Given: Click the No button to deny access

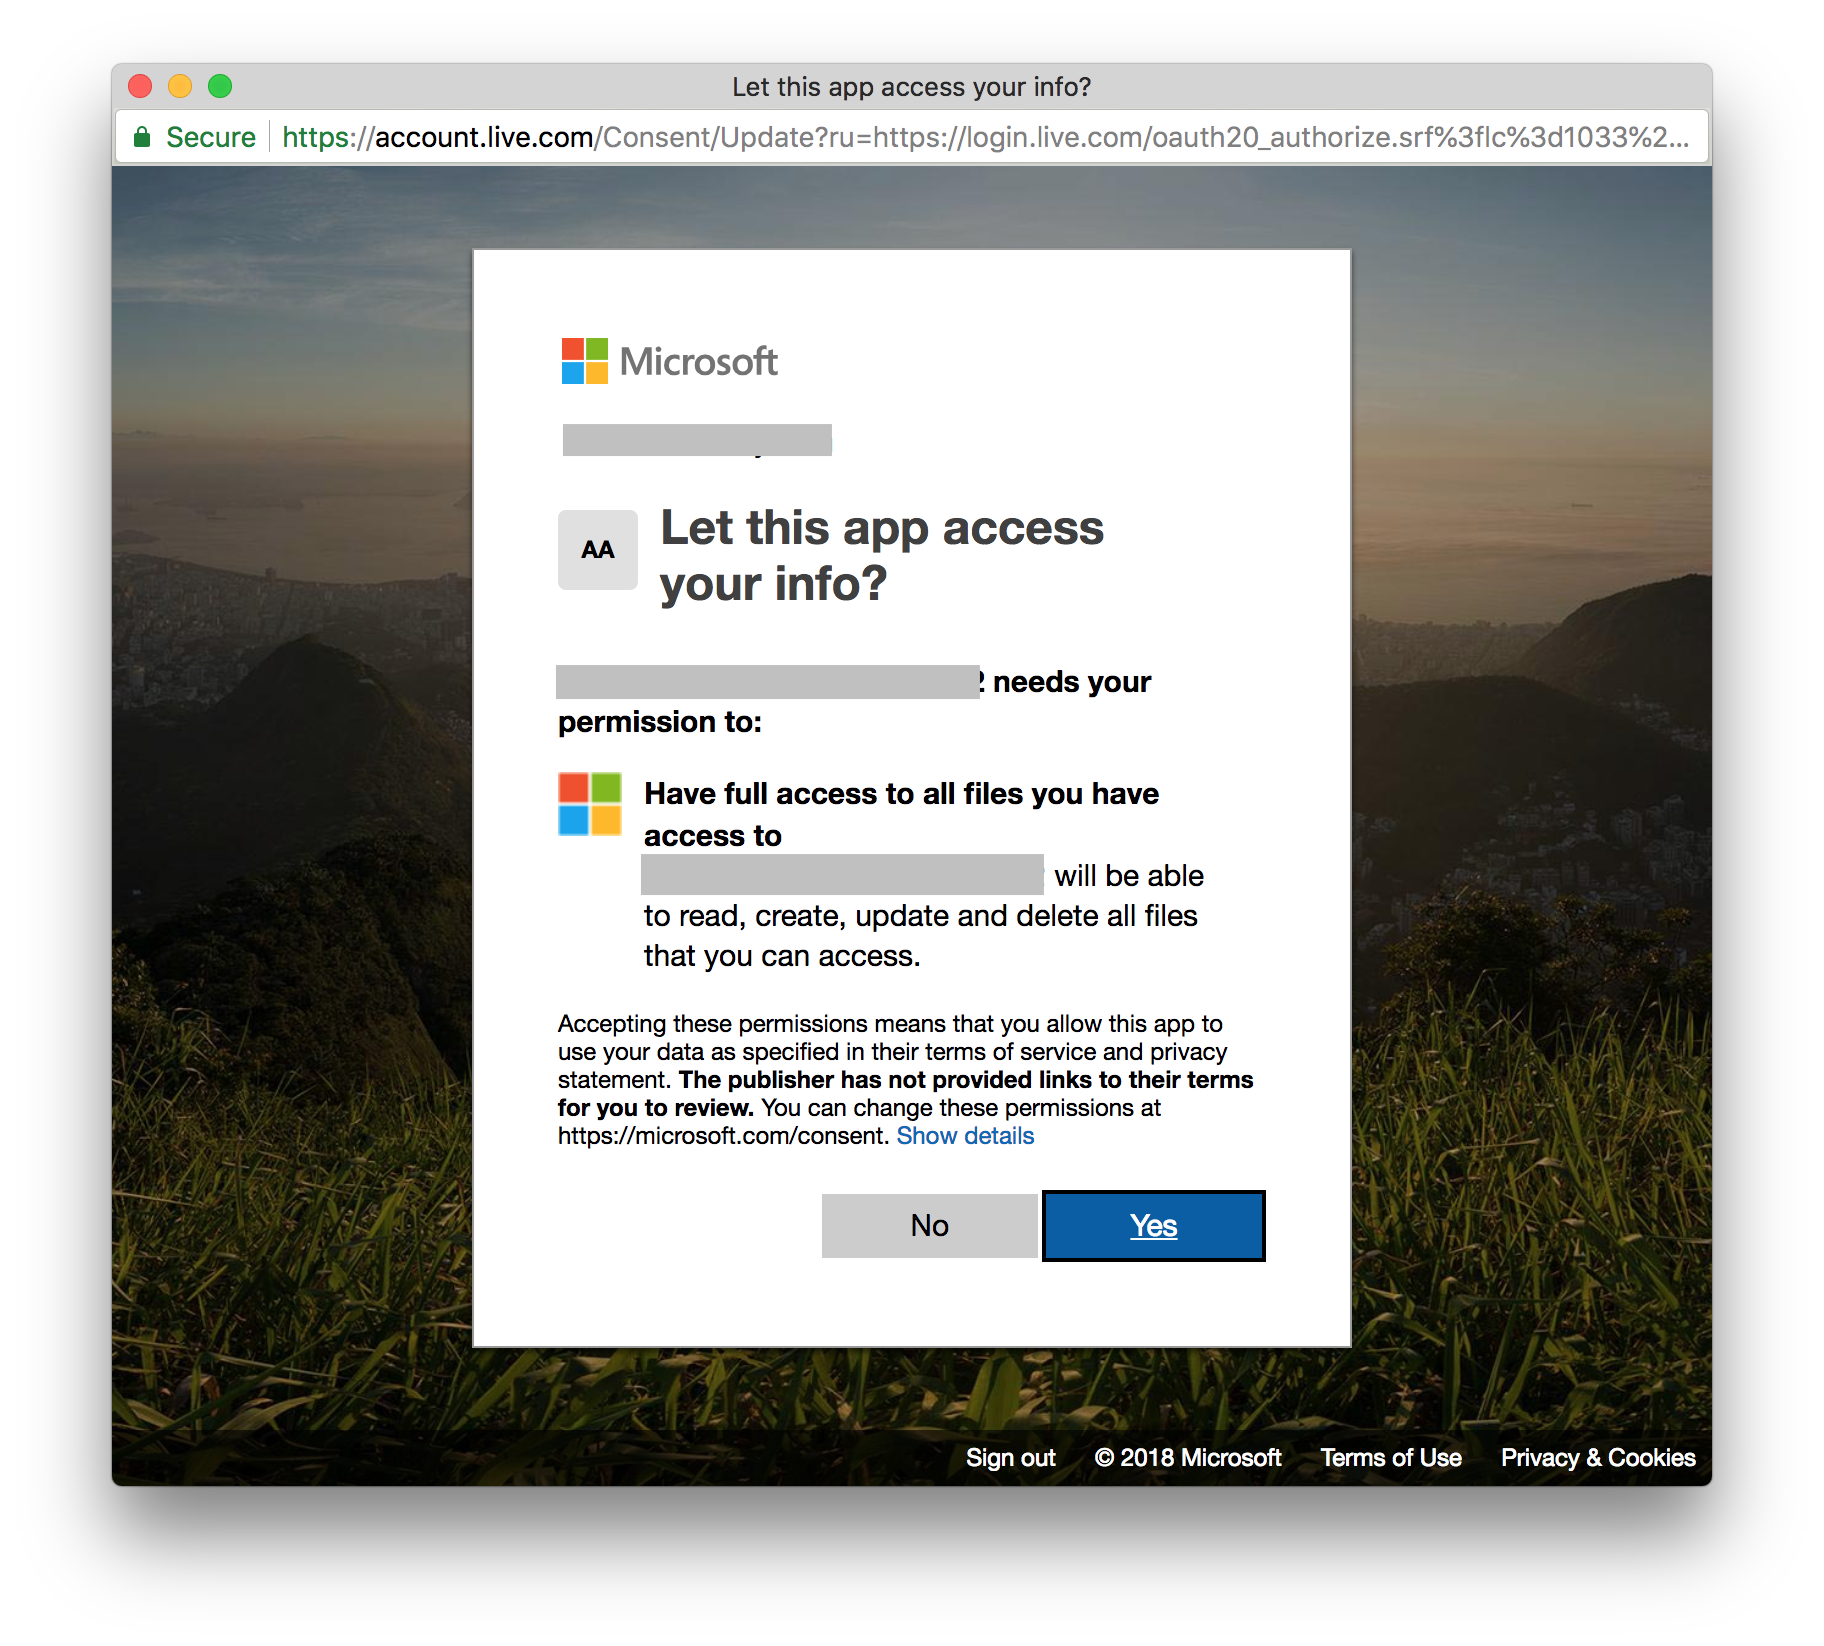Looking at the screenshot, I should [929, 1225].
